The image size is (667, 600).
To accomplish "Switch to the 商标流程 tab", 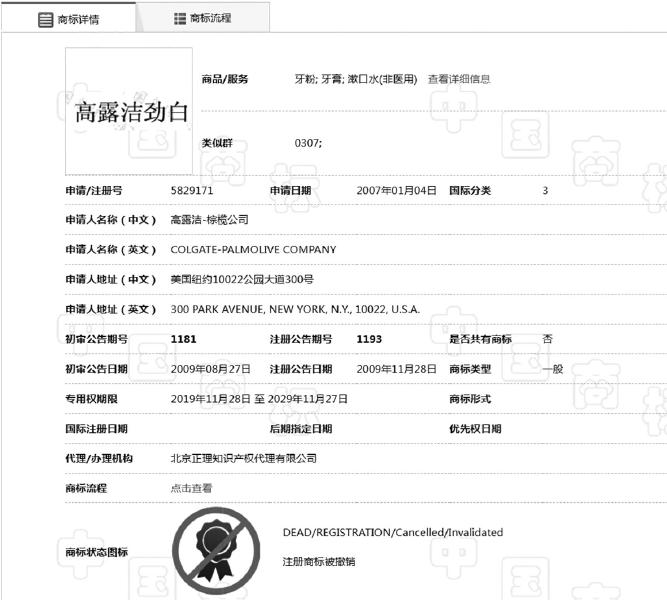I will tap(203, 18).
